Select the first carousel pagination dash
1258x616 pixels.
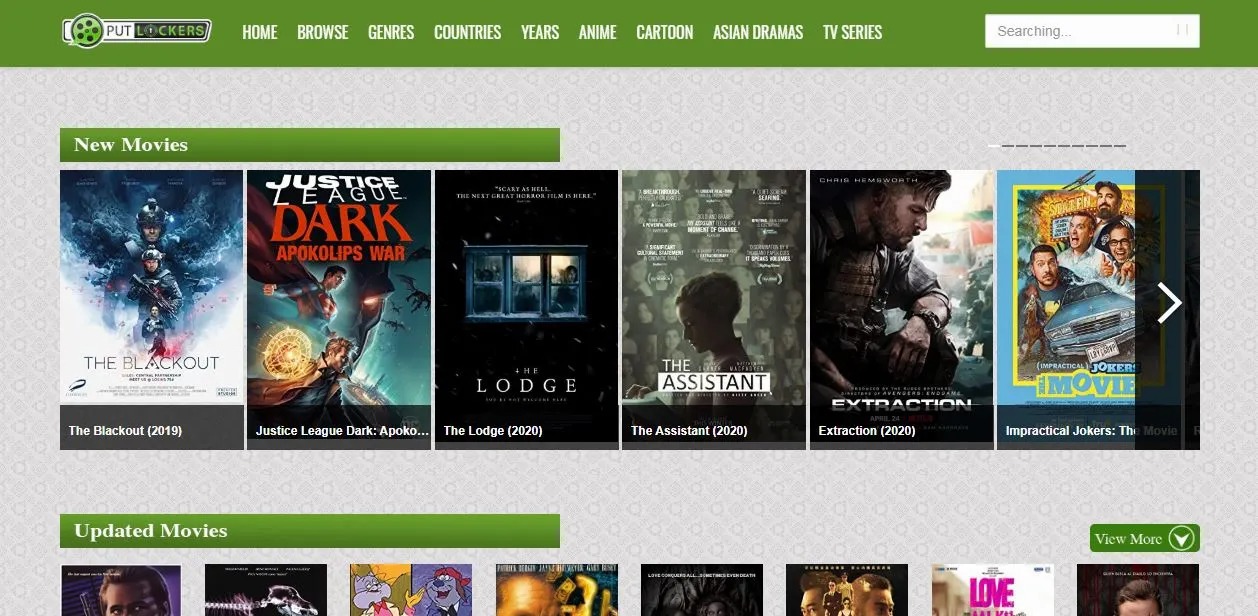point(994,146)
